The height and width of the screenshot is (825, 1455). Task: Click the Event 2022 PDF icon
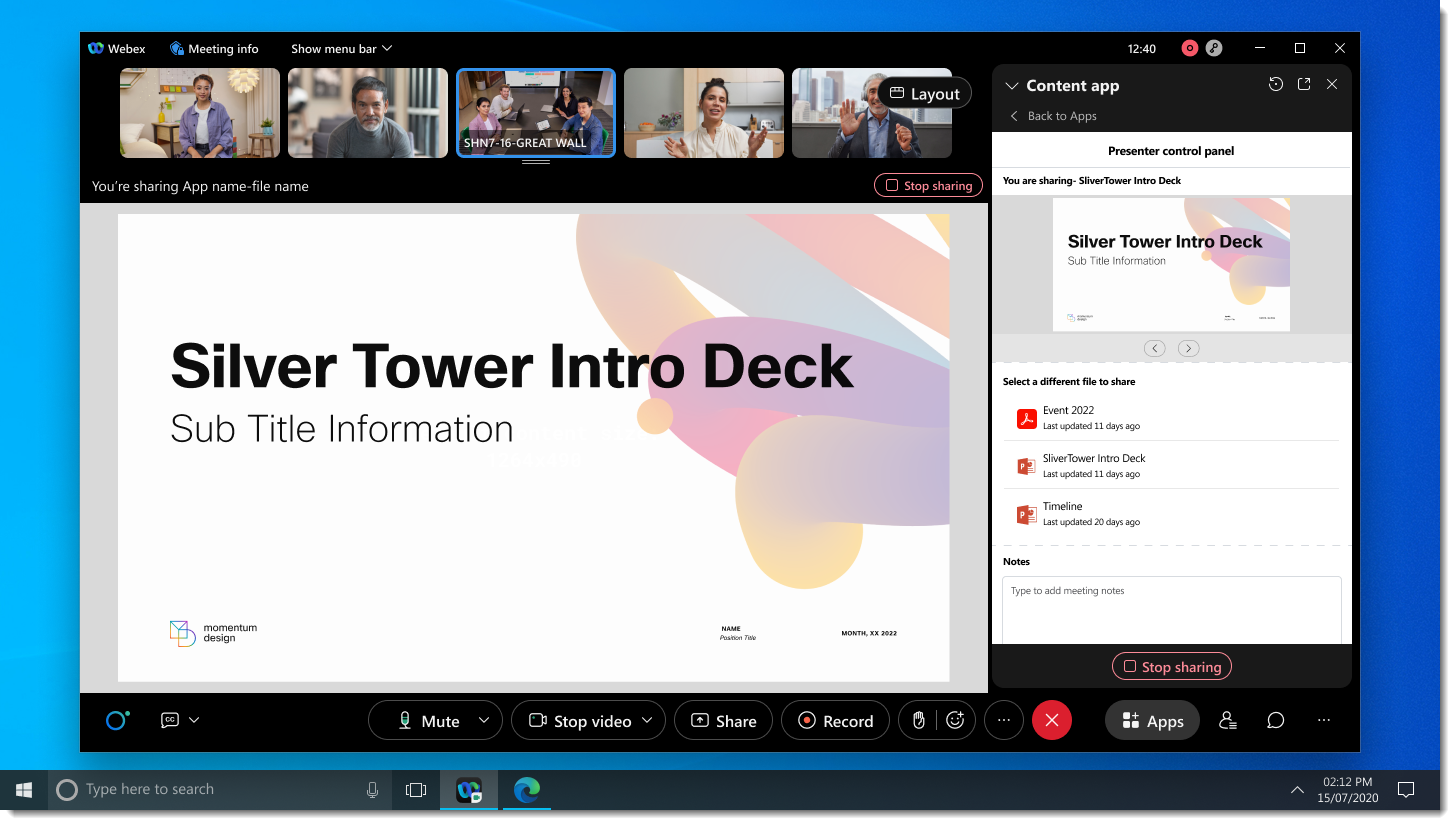coord(1026,419)
